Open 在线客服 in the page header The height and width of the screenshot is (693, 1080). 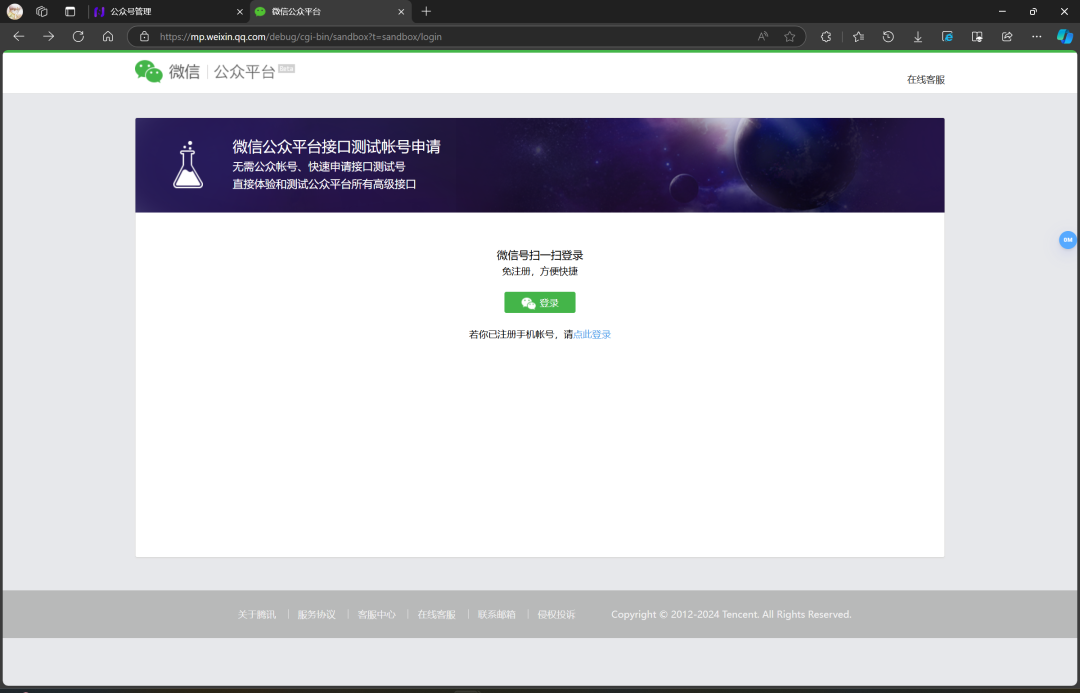pyautogui.click(x=925, y=80)
